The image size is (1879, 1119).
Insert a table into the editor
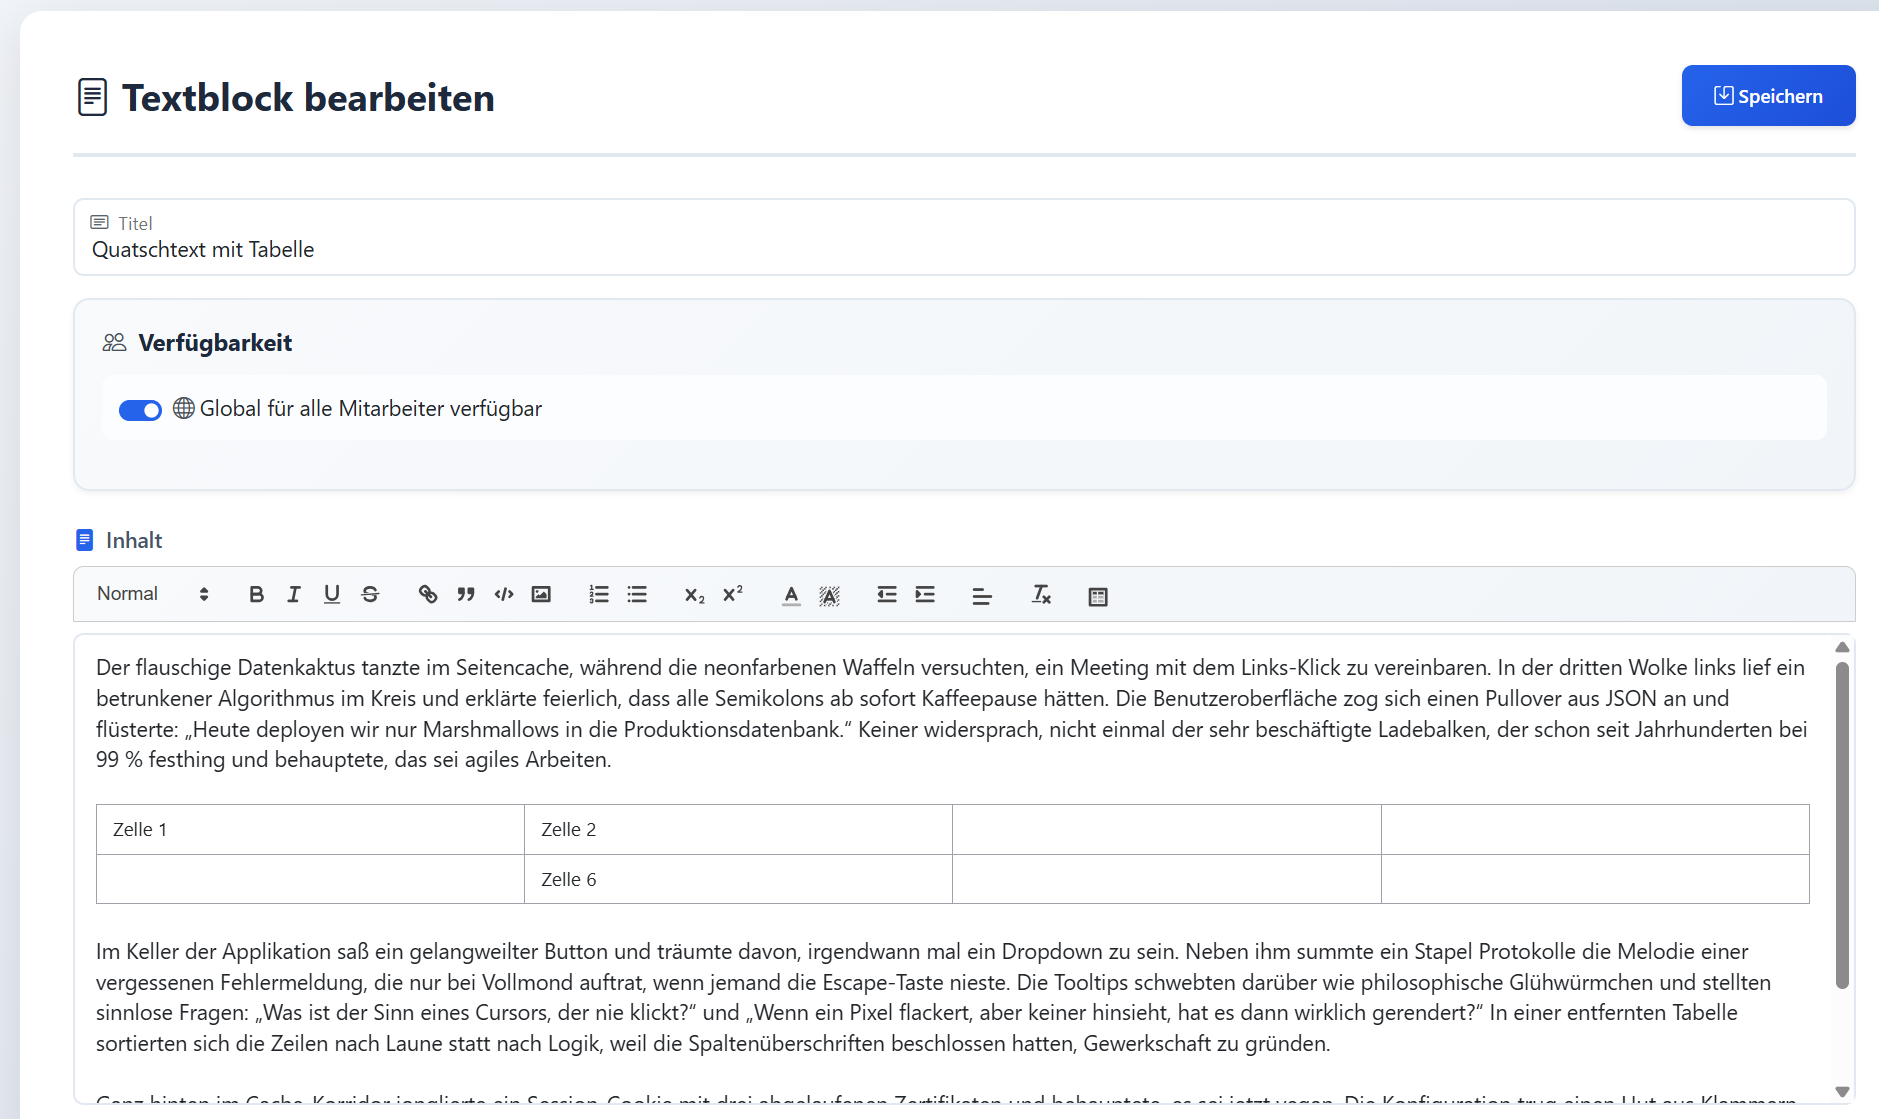point(1097,595)
